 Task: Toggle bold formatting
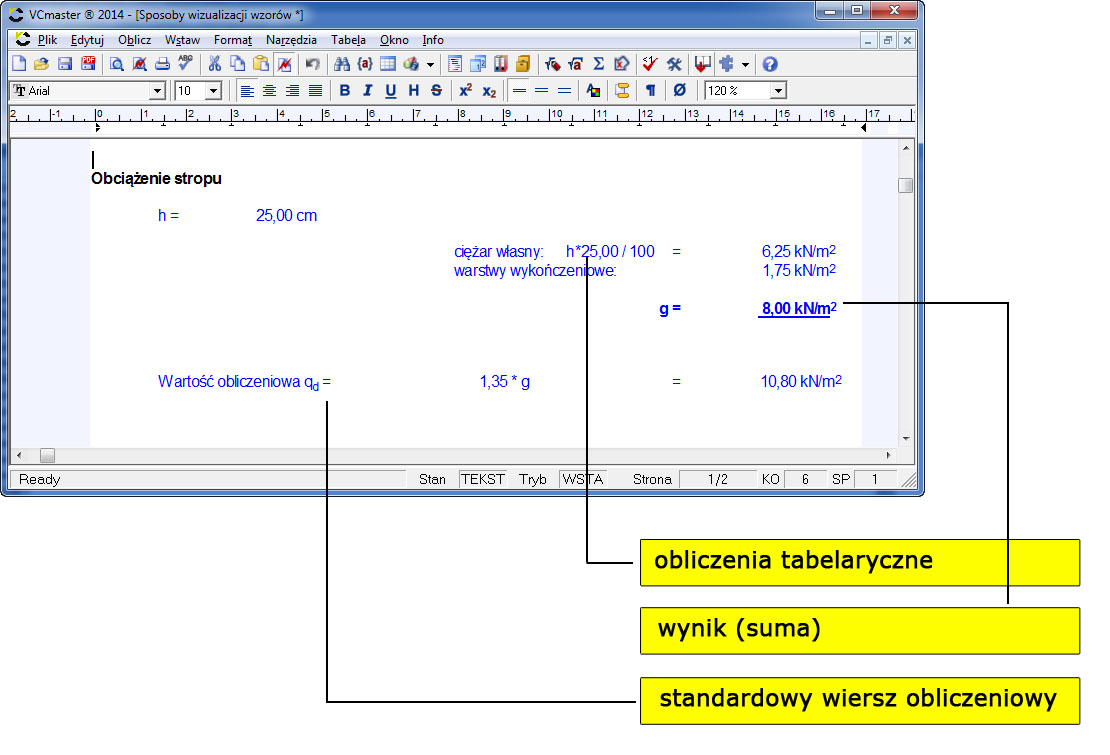[x=345, y=90]
